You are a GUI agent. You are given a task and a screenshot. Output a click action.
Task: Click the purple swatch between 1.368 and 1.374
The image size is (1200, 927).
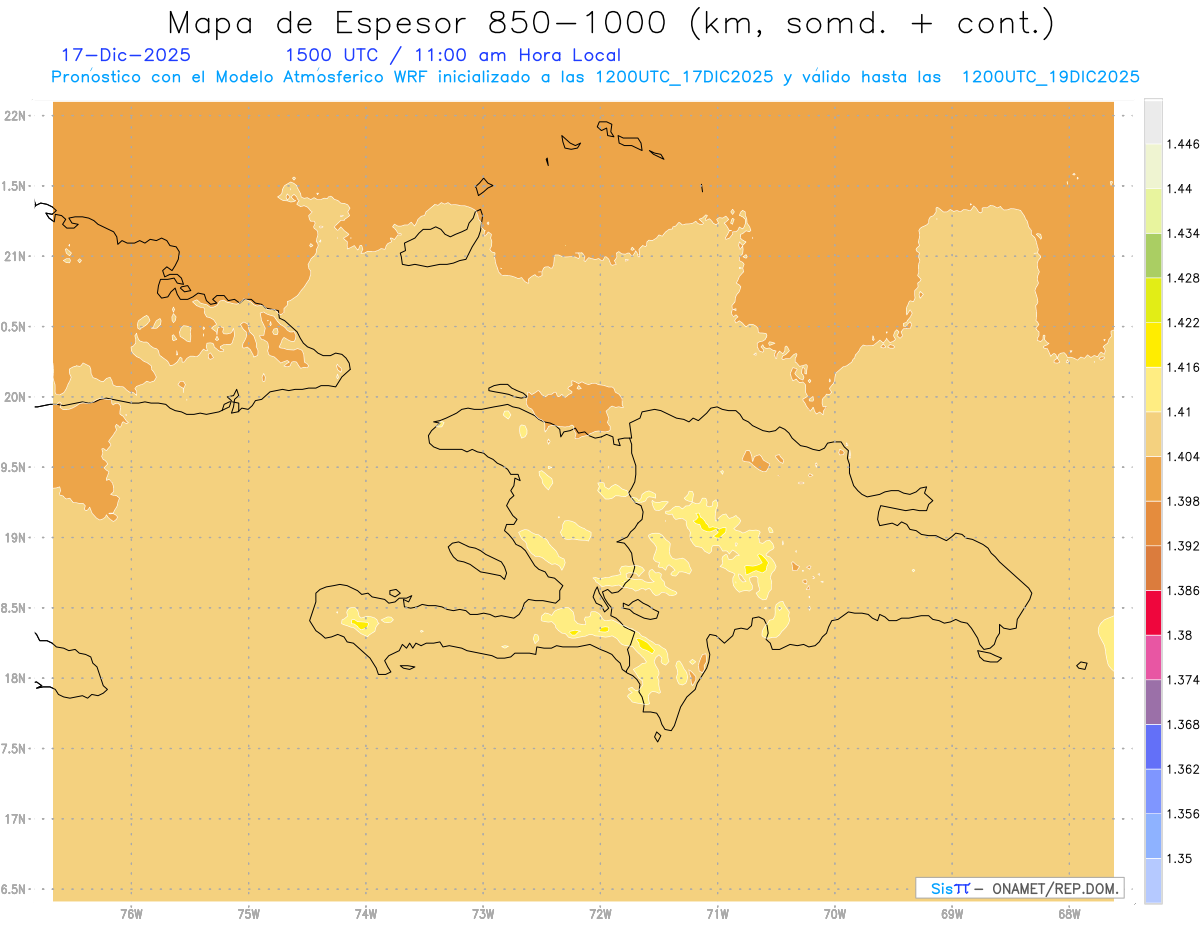point(1153,702)
